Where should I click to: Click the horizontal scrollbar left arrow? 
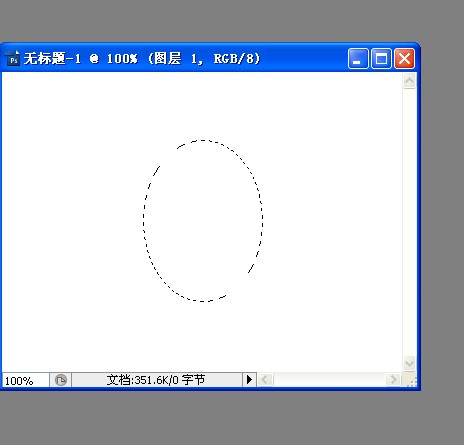265,380
